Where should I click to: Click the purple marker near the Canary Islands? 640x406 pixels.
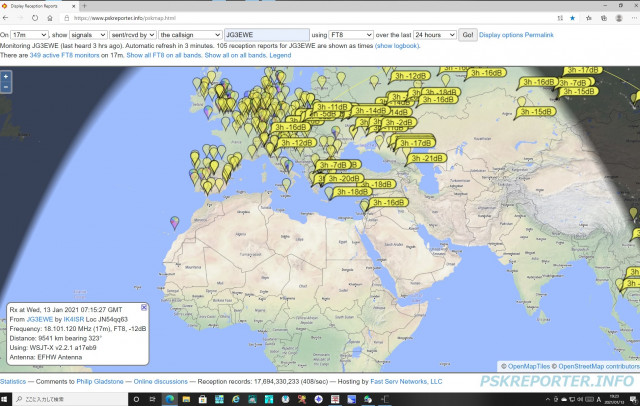coord(175,222)
